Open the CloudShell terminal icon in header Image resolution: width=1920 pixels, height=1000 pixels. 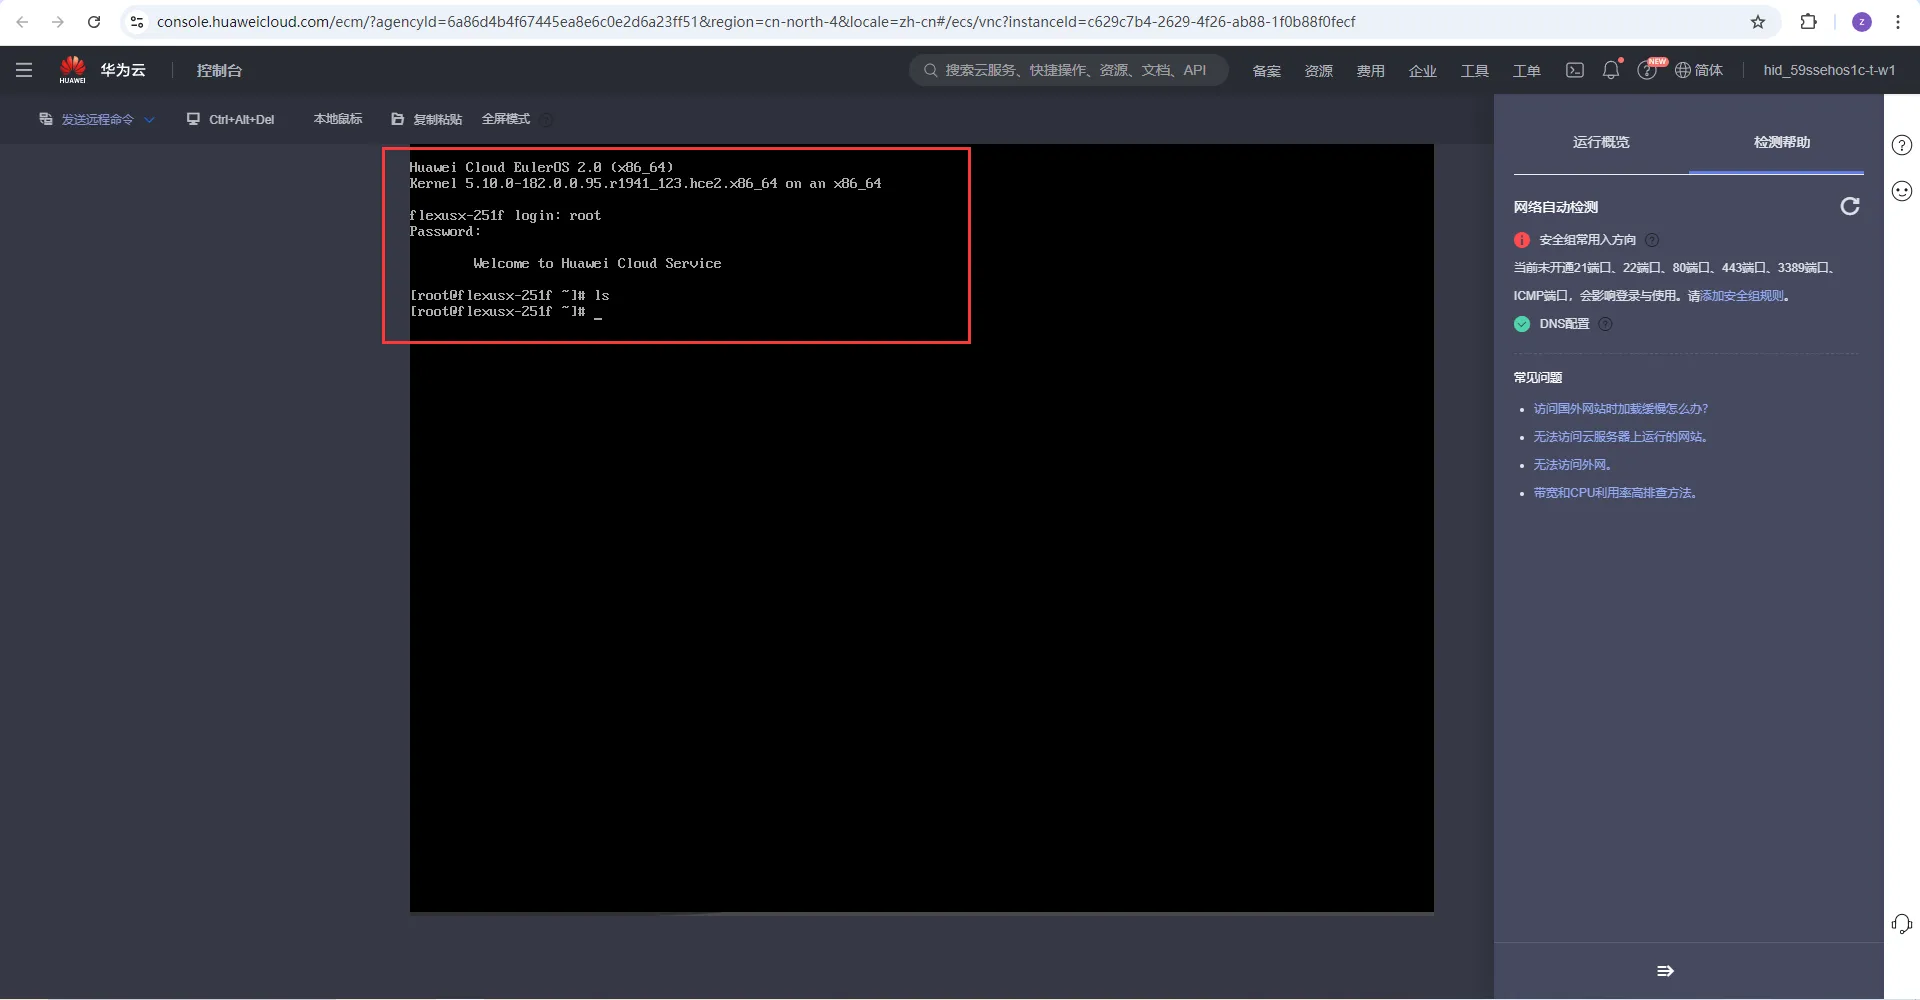click(1575, 70)
